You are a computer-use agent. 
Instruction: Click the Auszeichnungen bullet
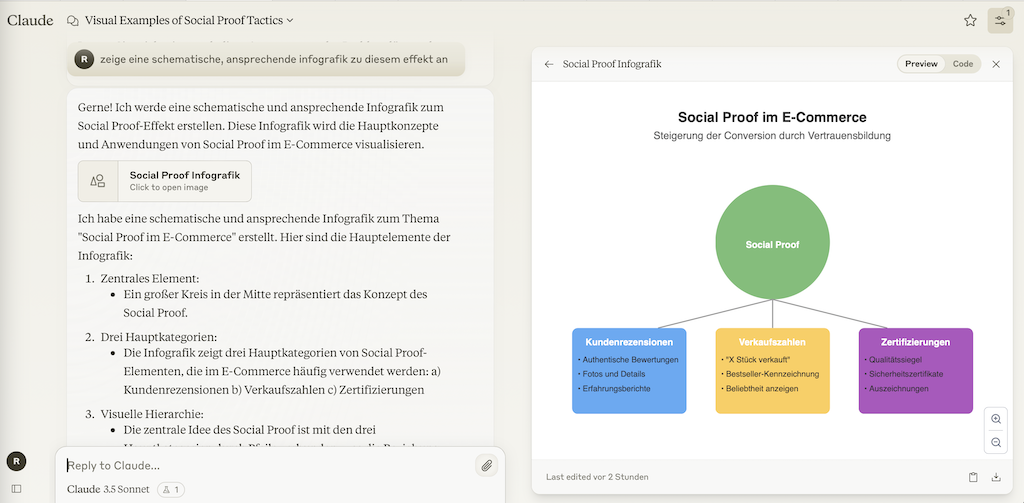pos(896,389)
